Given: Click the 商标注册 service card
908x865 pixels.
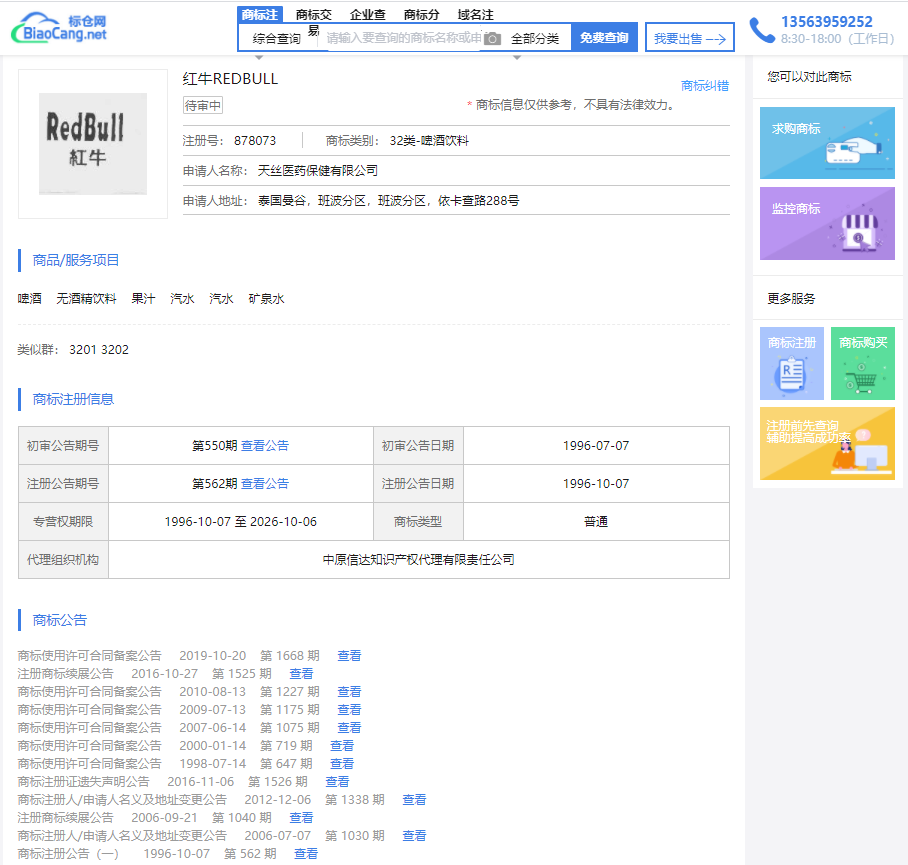Looking at the screenshot, I should click(x=792, y=364).
